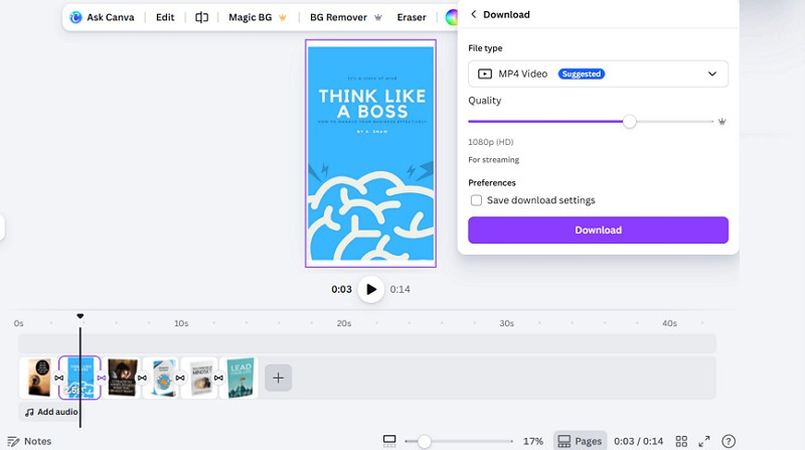The height and width of the screenshot is (450, 805).
Task: Click the crown icon next to BG Remover
Action: (x=378, y=17)
